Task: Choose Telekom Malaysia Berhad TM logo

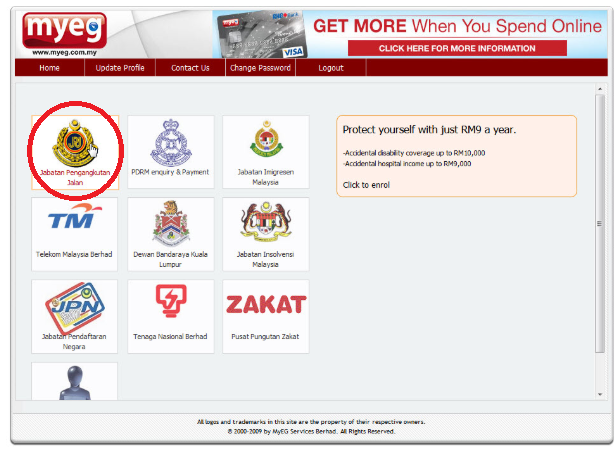Action: (x=75, y=217)
